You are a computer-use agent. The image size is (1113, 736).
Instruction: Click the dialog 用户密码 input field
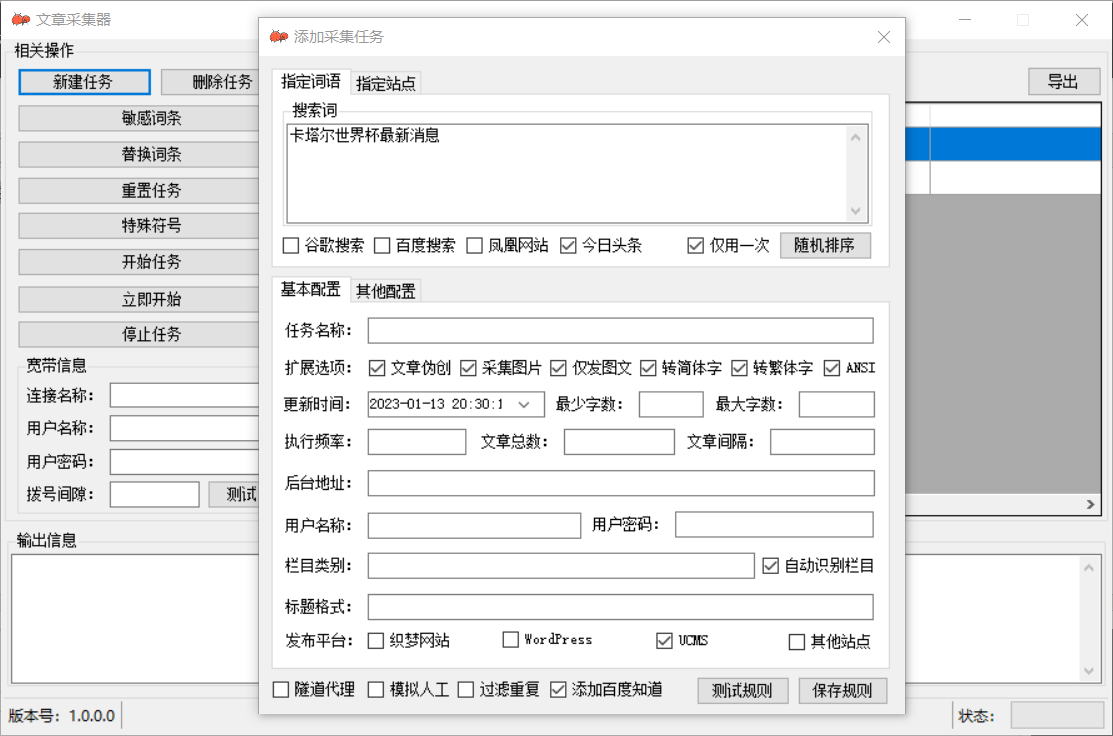(x=774, y=524)
